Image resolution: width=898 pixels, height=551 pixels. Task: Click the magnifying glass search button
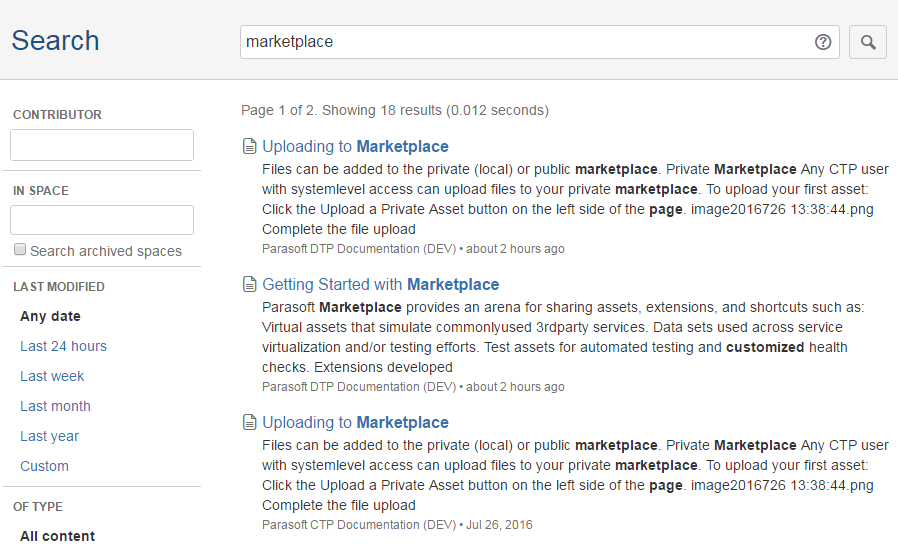pyautogui.click(x=868, y=42)
